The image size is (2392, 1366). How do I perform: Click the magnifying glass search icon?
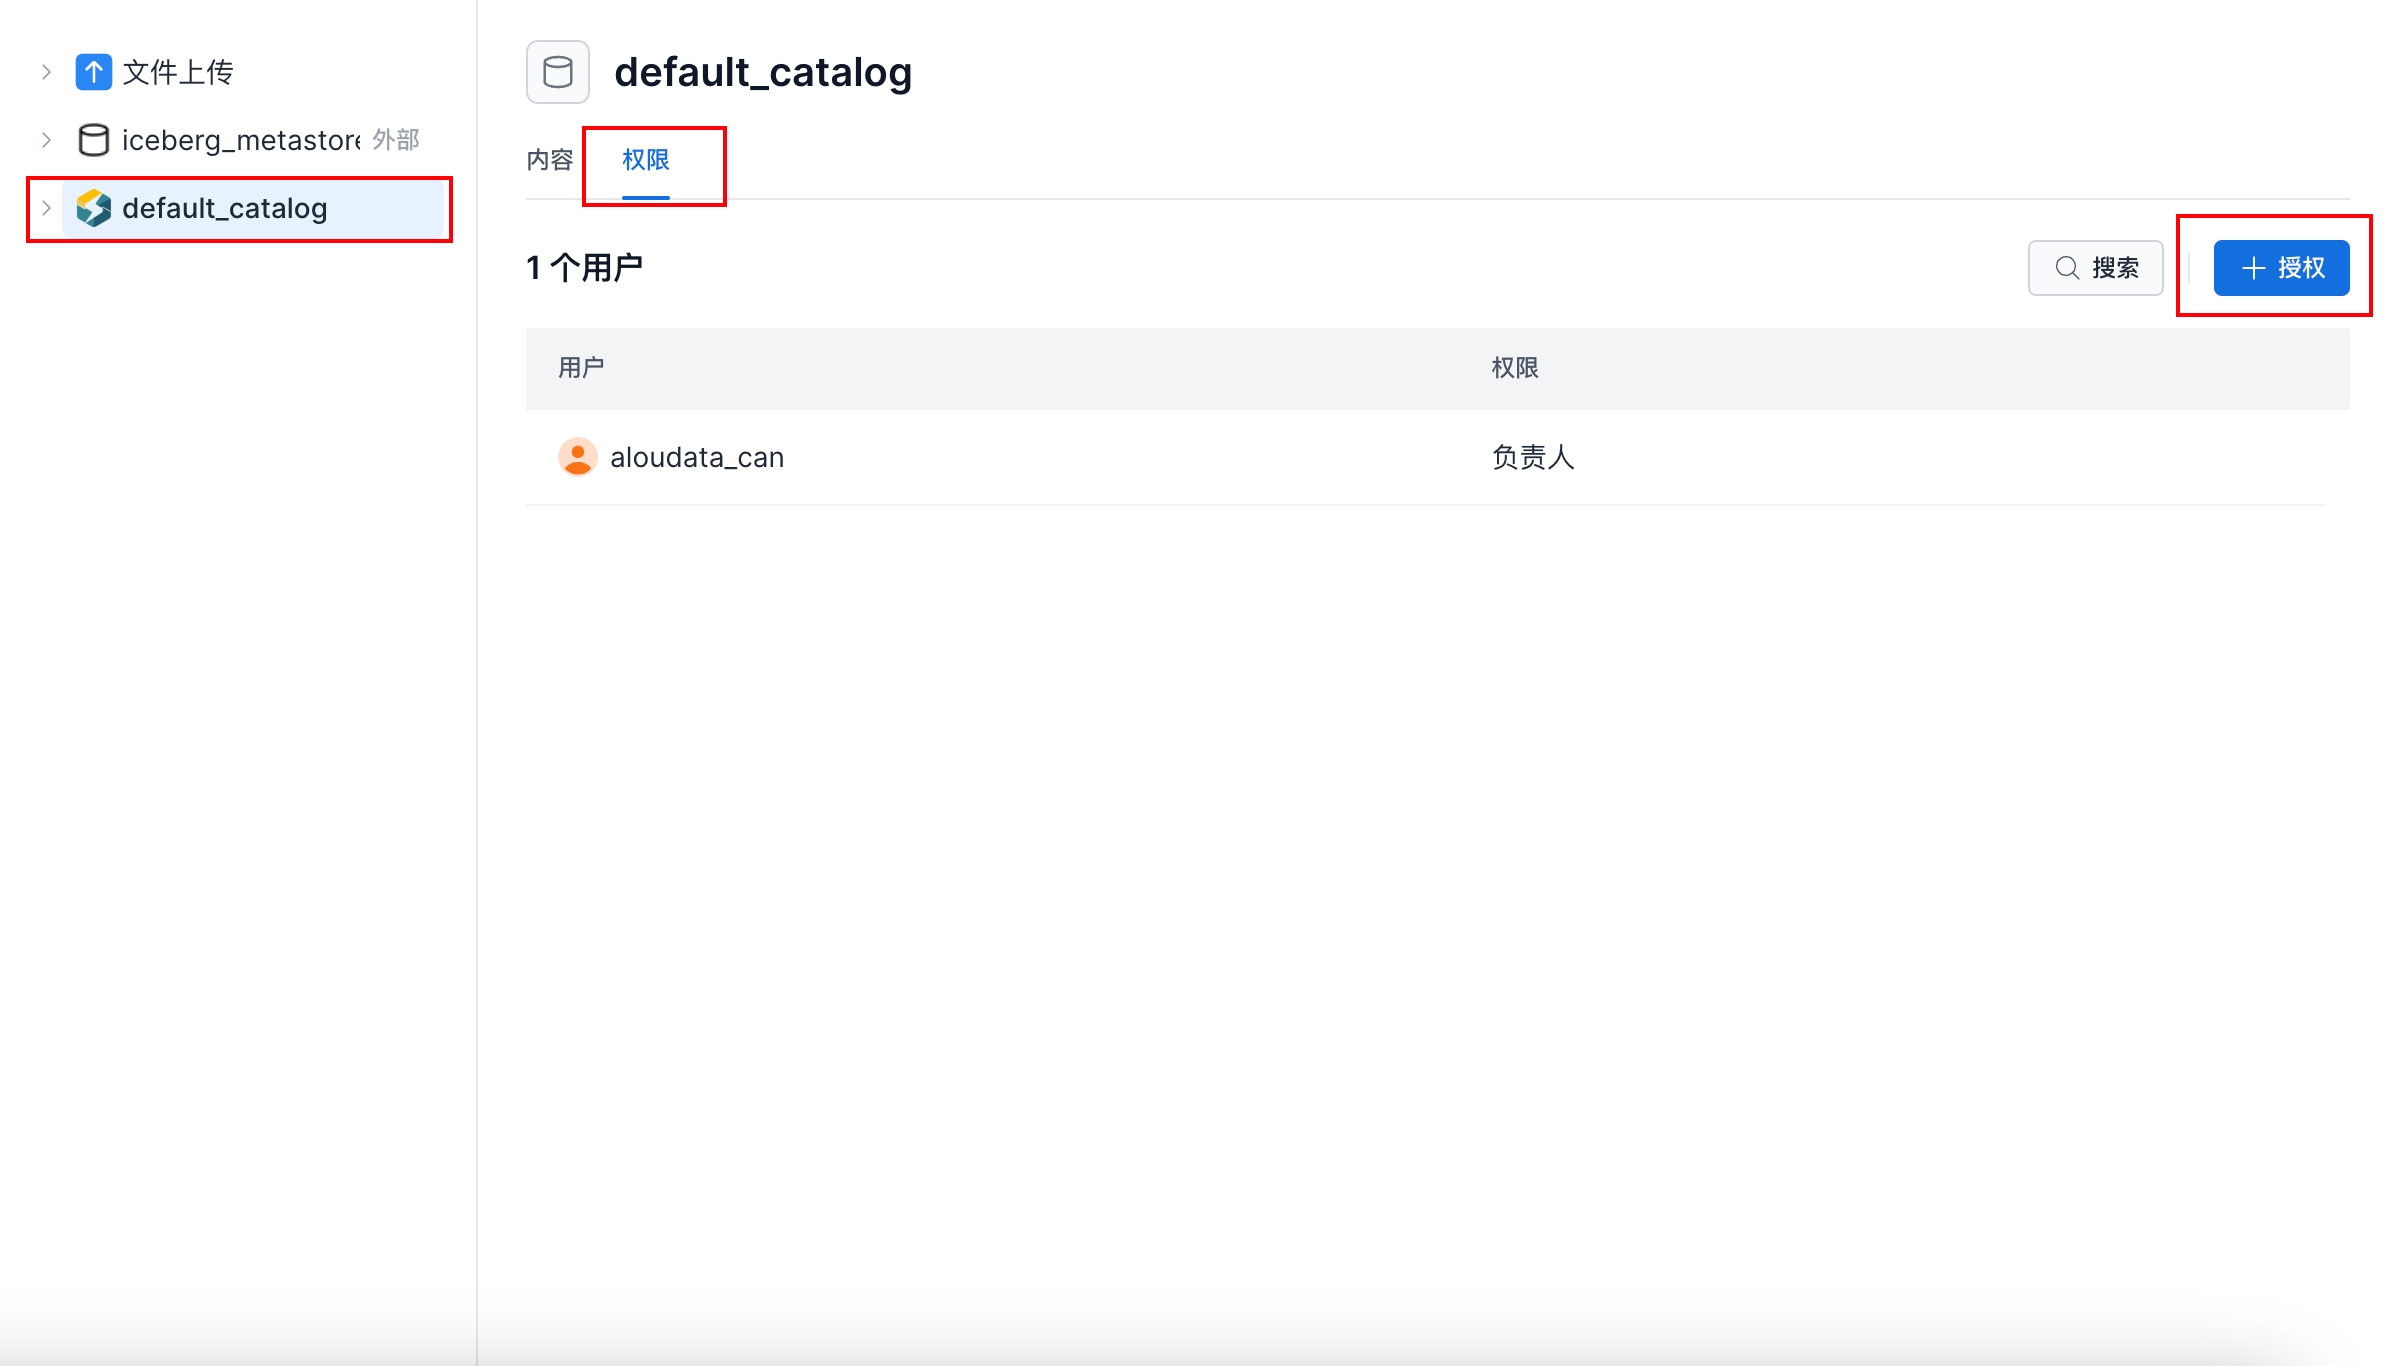click(x=2067, y=268)
